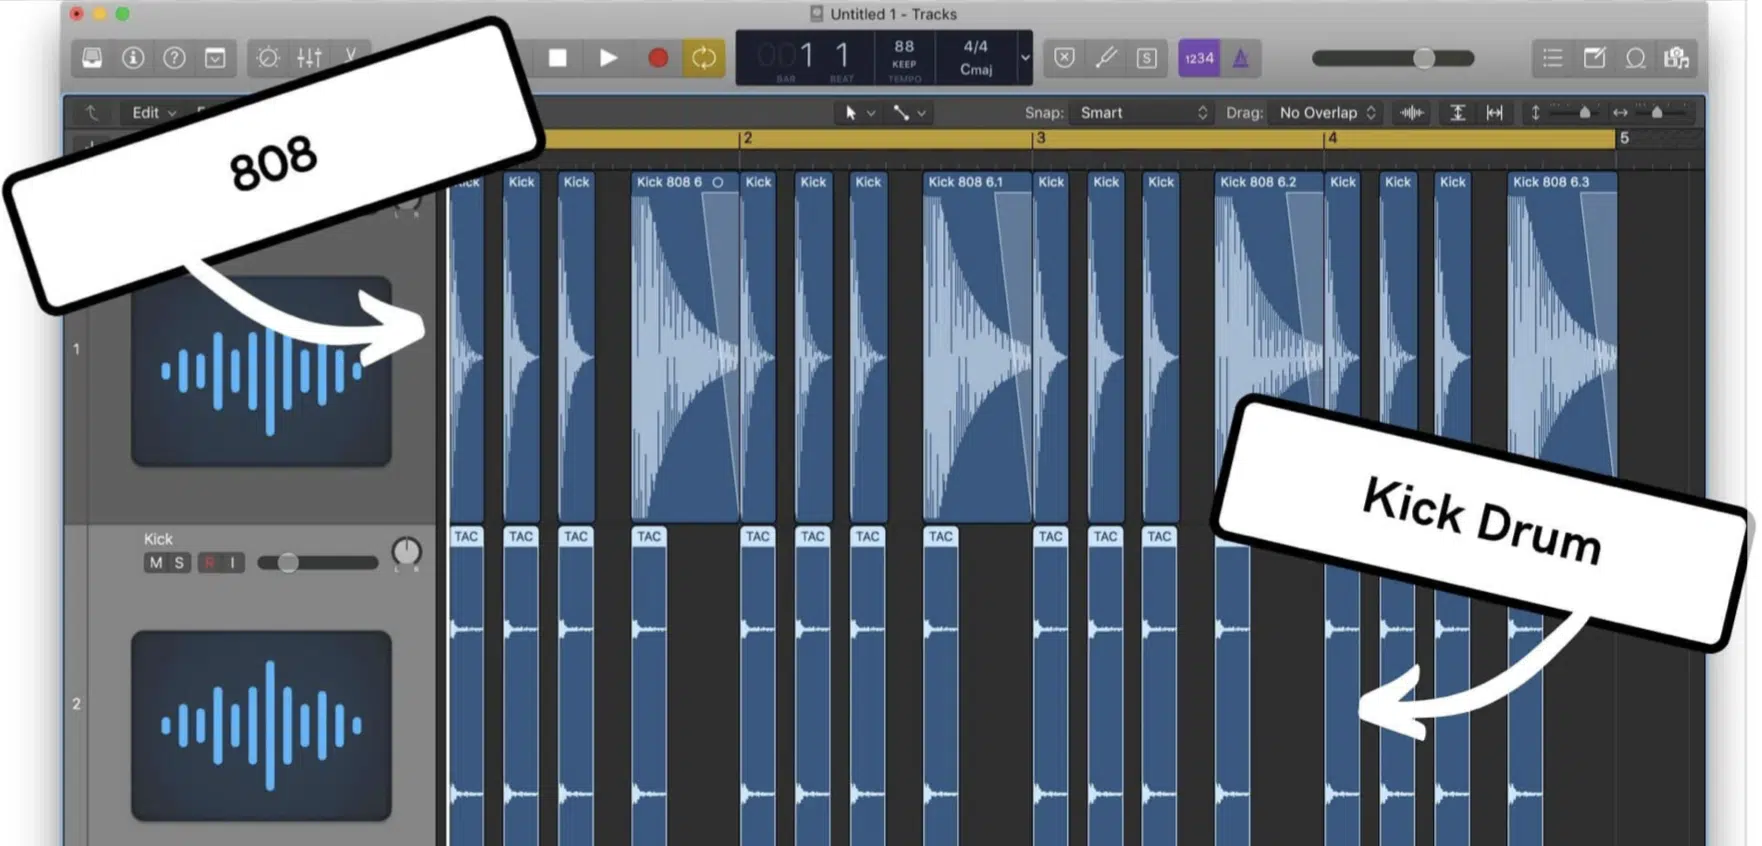Image resolution: width=1762 pixels, height=846 pixels.
Task: Click the loop circle on Kick 808 6
Action: (718, 182)
